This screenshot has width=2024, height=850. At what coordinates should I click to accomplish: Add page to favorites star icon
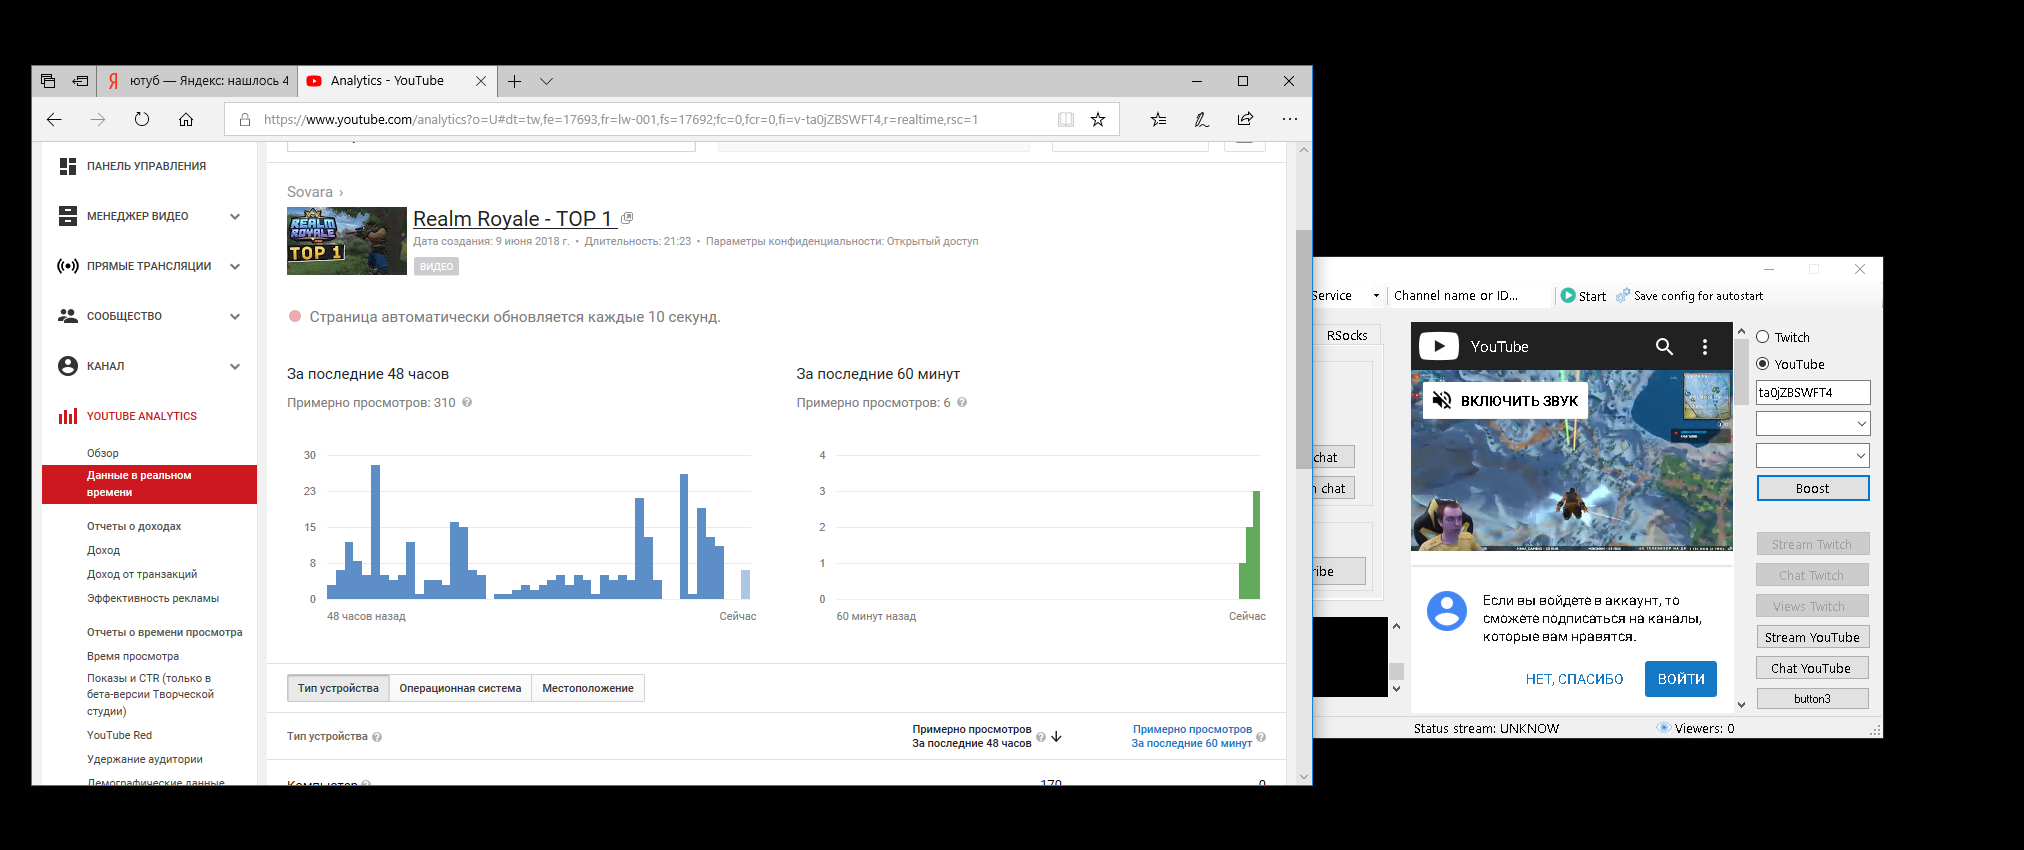pos(1098,120)
